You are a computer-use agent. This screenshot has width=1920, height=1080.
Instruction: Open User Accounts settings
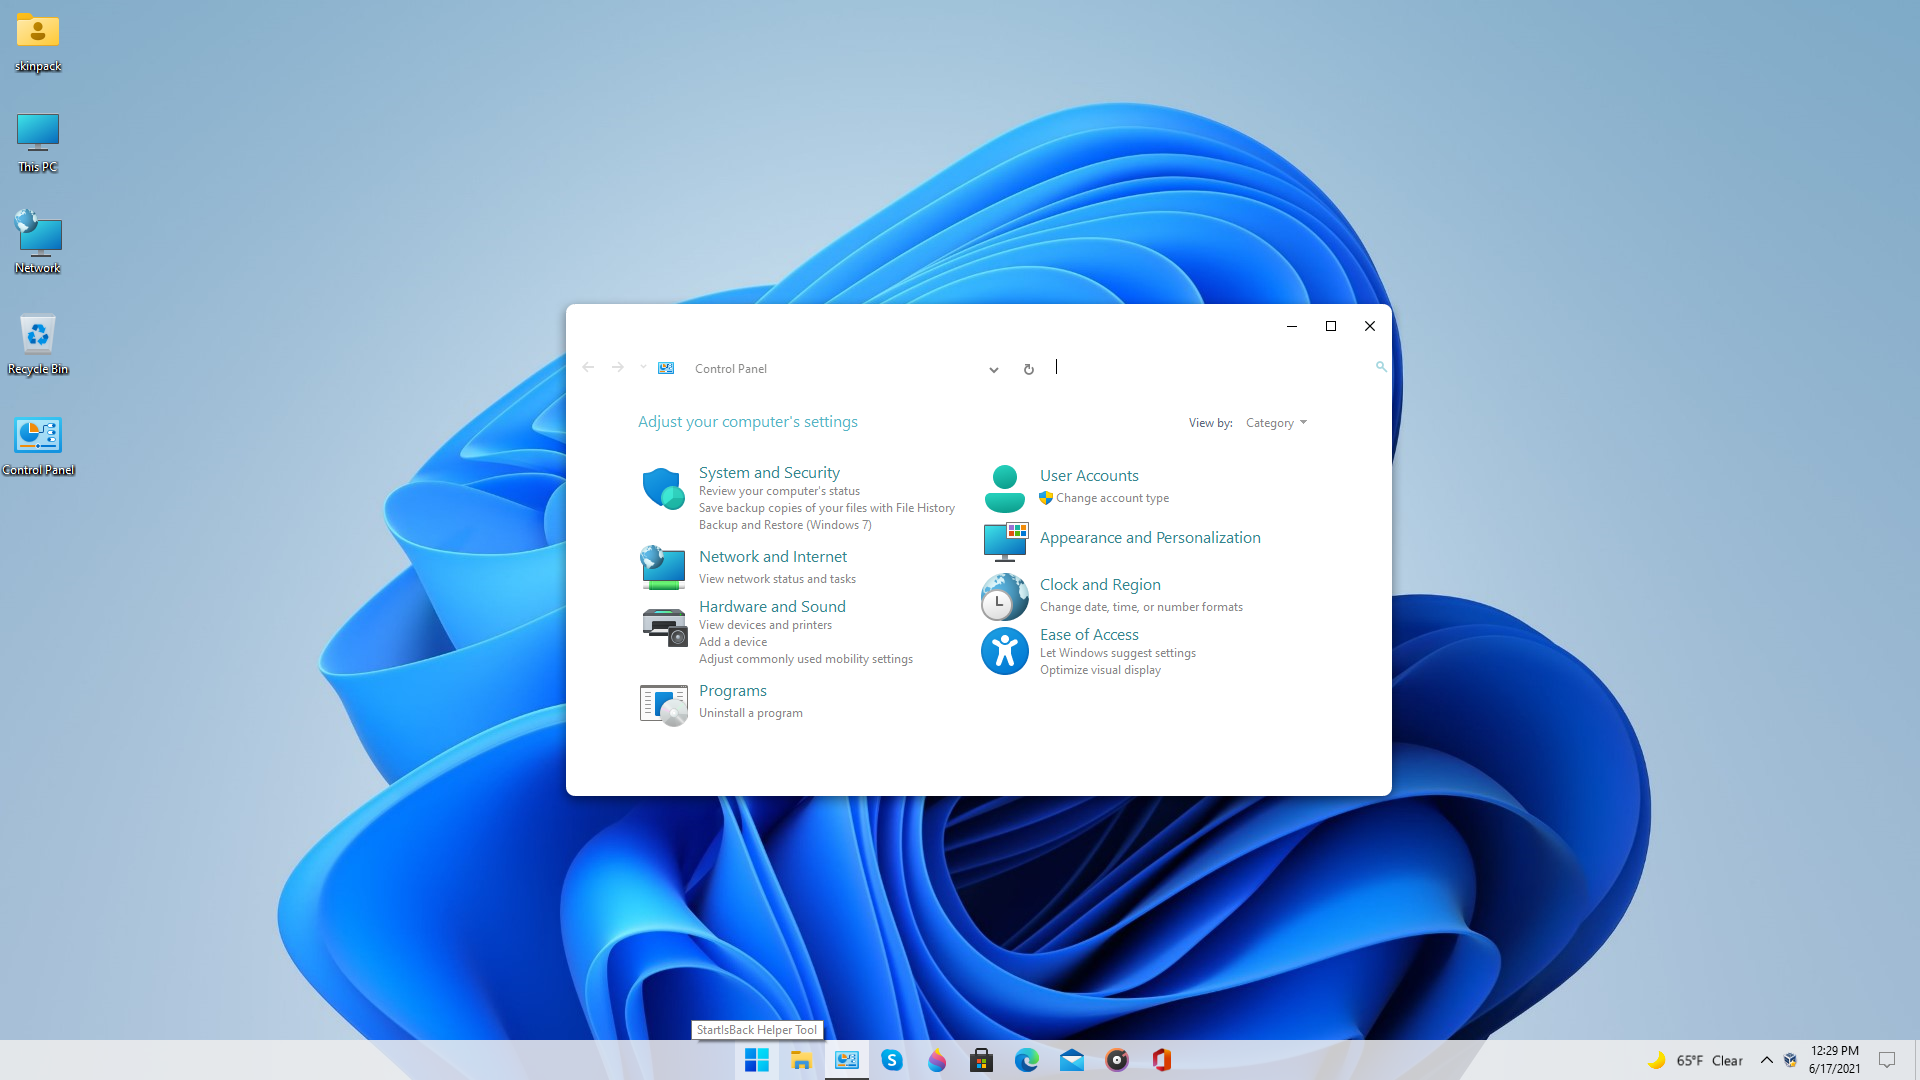tap(1088, 475)
